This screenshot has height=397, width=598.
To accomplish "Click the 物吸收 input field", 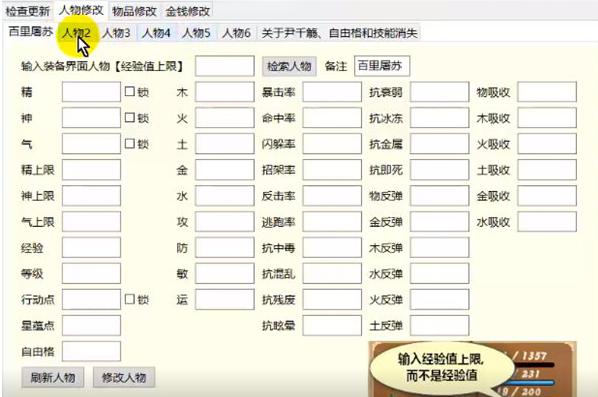I will click(x=547, y=92).
